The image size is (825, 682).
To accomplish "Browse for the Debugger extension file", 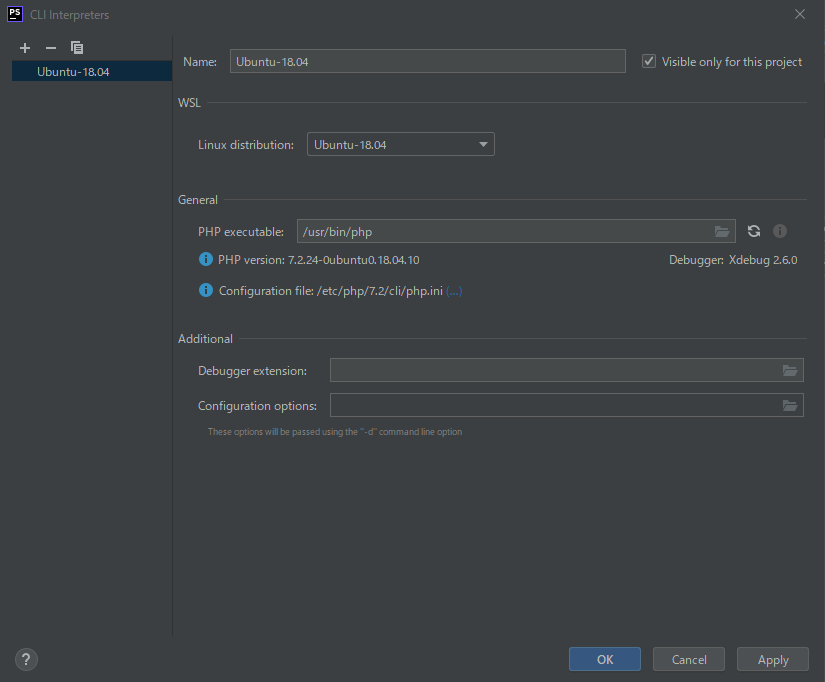I will pyautogui.click(x=790, y=371).
